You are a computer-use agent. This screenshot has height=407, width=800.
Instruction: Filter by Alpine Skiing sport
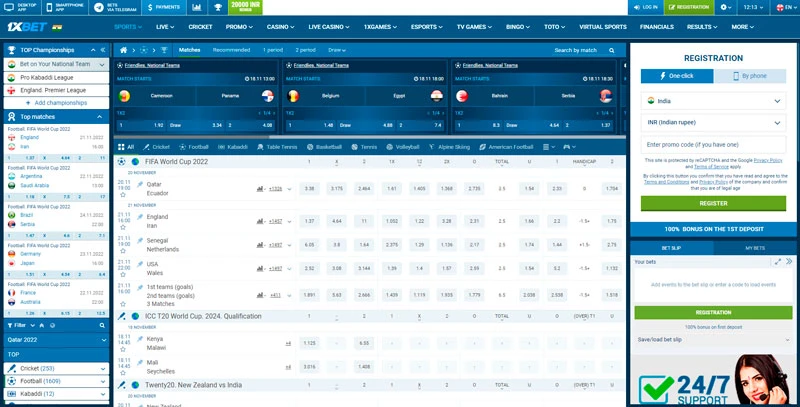449,147
